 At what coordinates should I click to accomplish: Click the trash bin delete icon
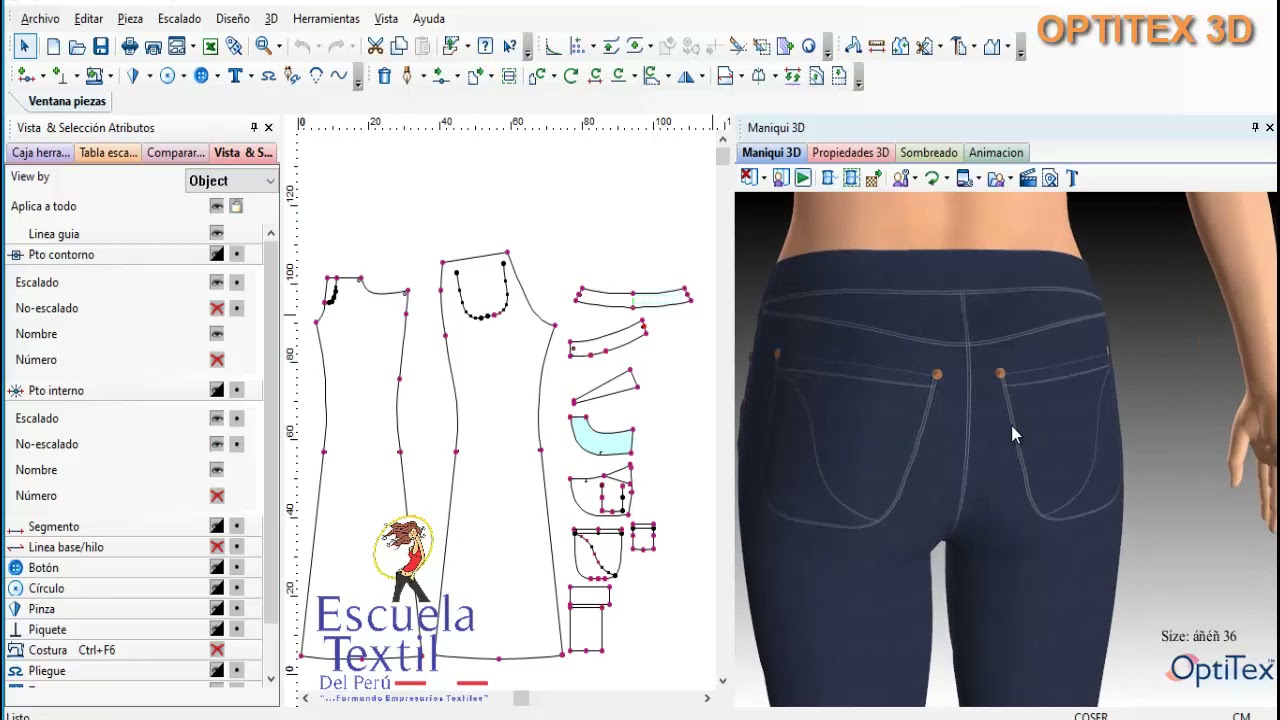coord(384,76)
